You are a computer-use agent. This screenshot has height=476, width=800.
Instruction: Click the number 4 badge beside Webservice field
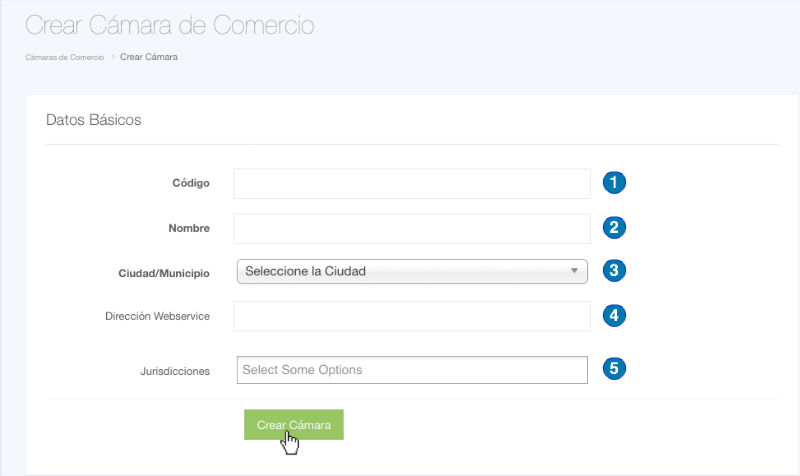[614, 315]
